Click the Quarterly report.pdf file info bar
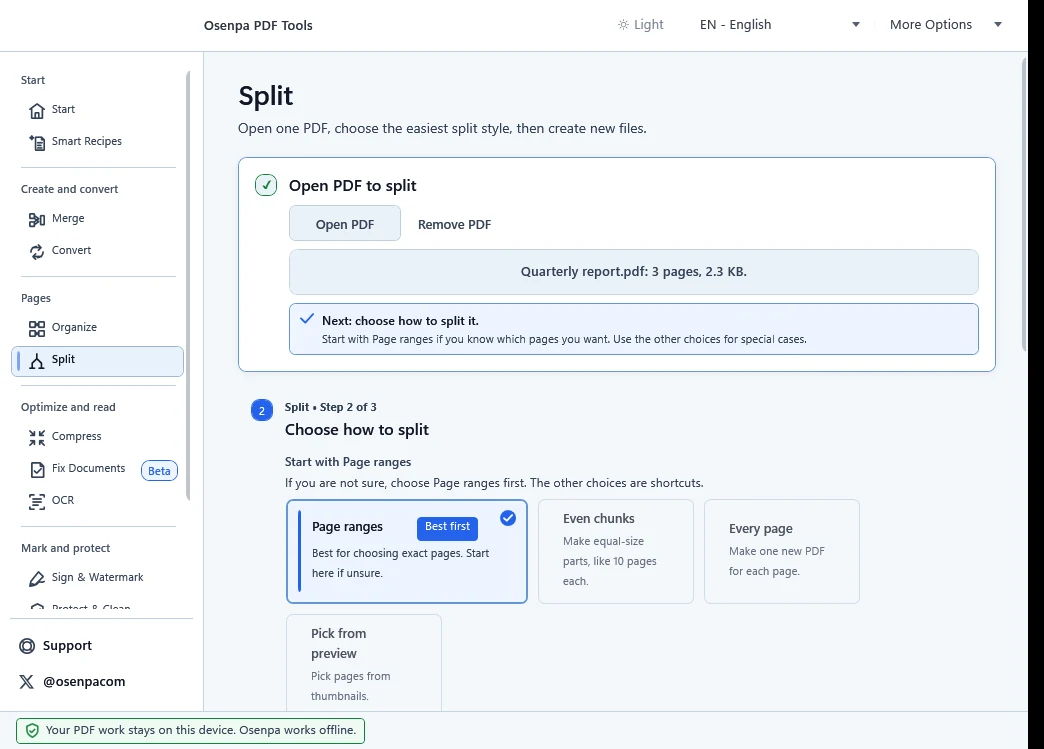 (634, 272)
